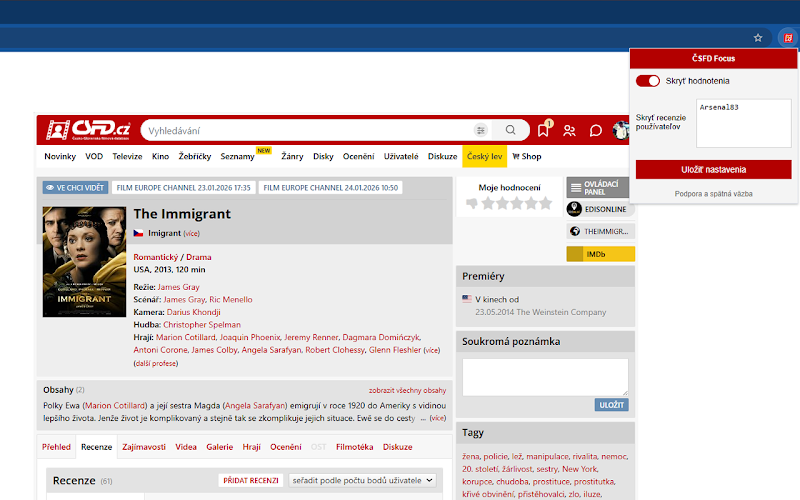
Task: Bookmark this page with the star icon
Action: 758,38
